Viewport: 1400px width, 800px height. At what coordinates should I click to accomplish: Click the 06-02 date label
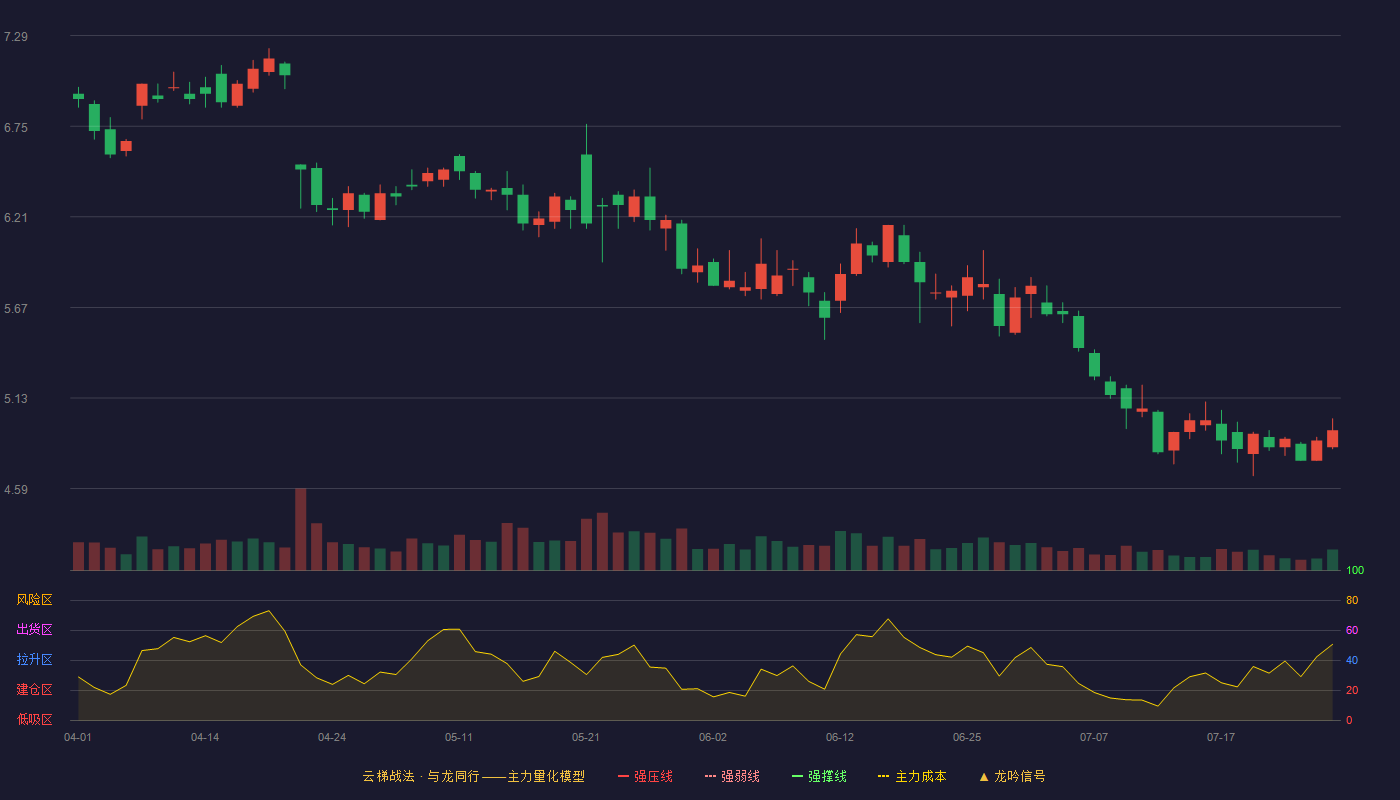click(x=713, y=737)
